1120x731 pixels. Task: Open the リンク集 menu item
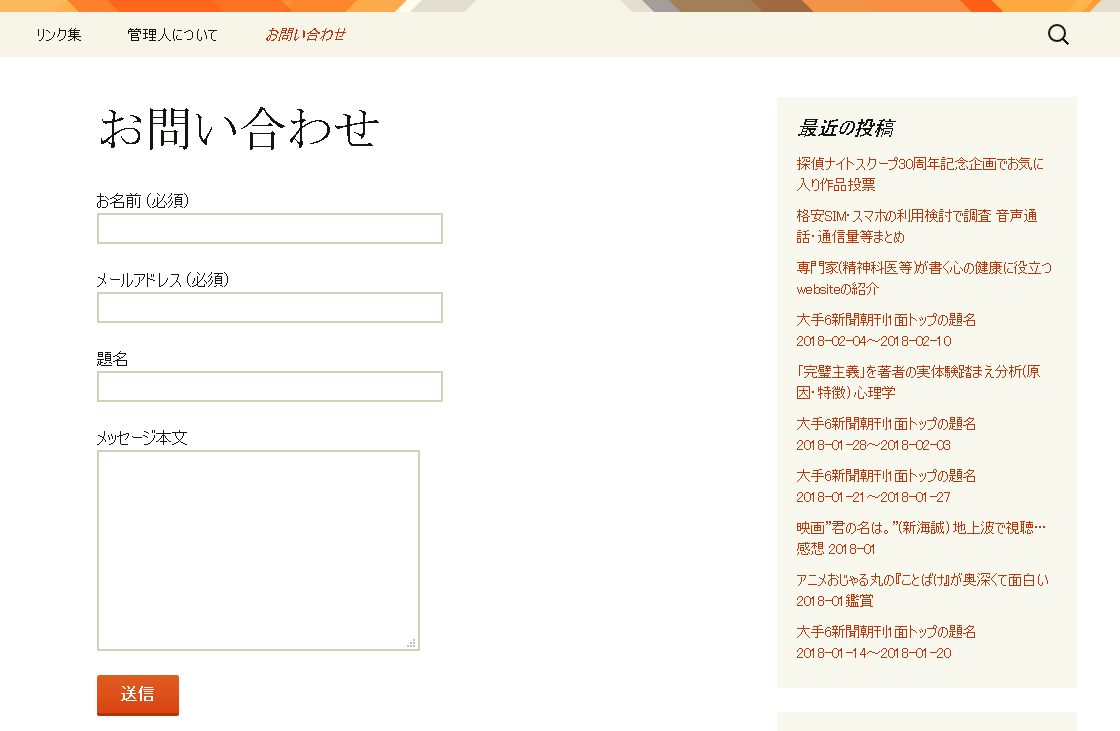click(59, 35)
